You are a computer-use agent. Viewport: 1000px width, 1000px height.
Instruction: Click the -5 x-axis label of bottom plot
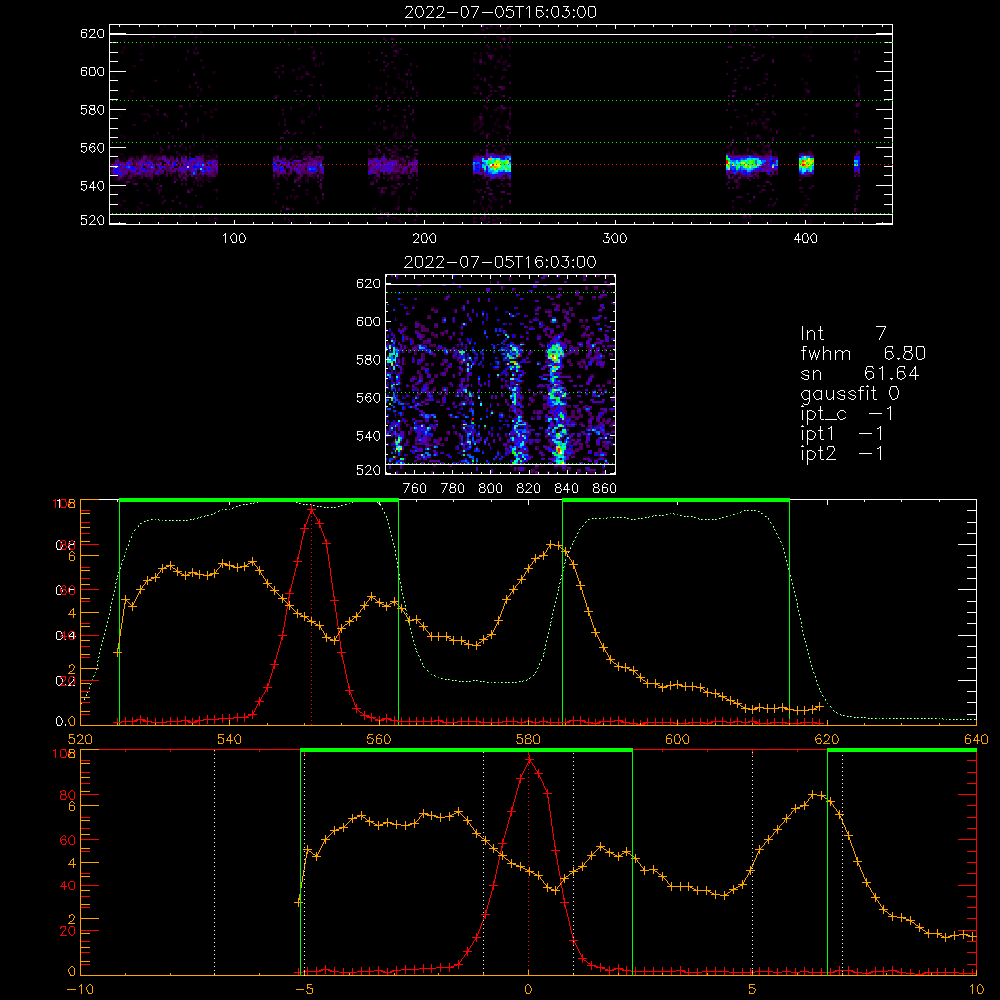(304, 990)
